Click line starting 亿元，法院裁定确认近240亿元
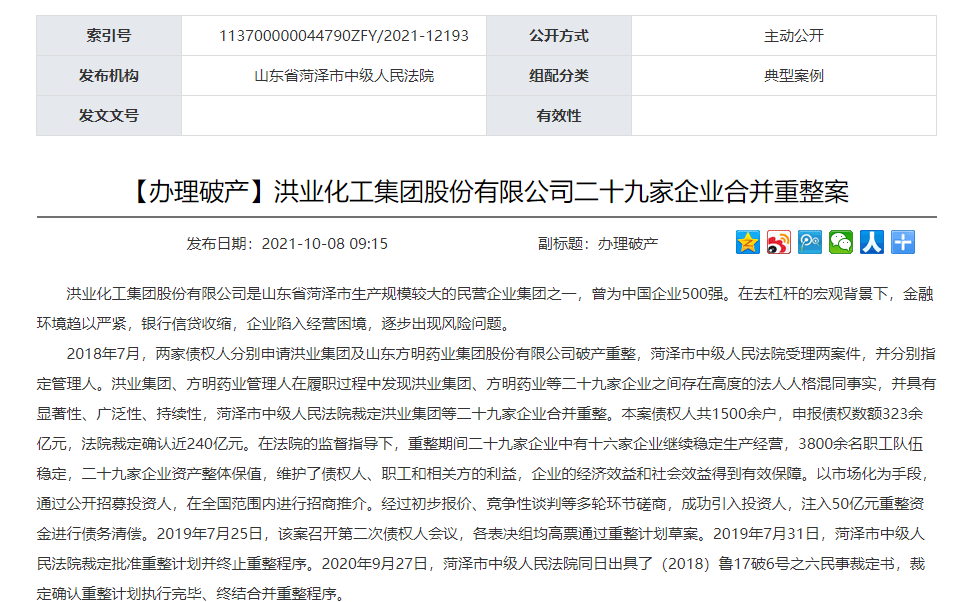This screenshot has width=972, height=602. click(x=480, y=444)
